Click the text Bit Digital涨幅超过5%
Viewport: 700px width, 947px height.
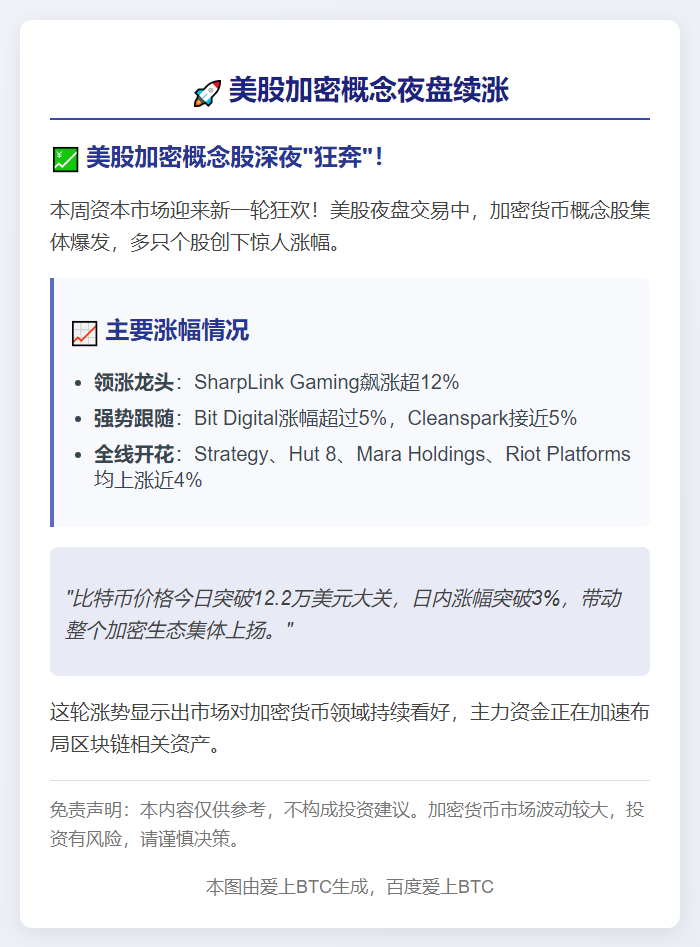coord(290,418)
